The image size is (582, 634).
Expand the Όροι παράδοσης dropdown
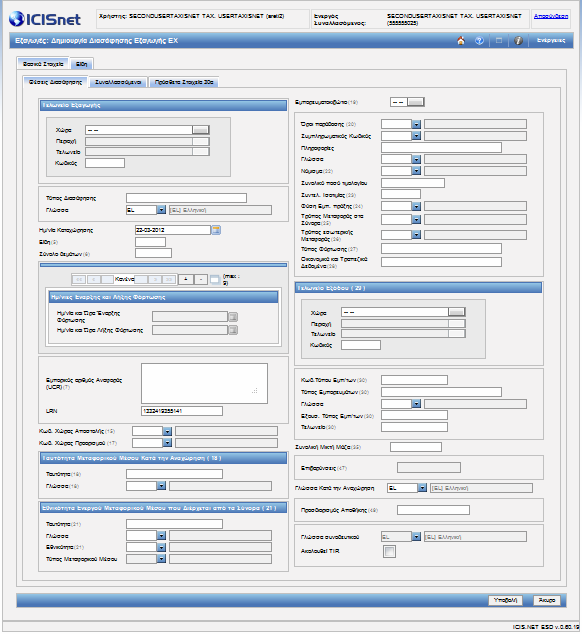416,124
